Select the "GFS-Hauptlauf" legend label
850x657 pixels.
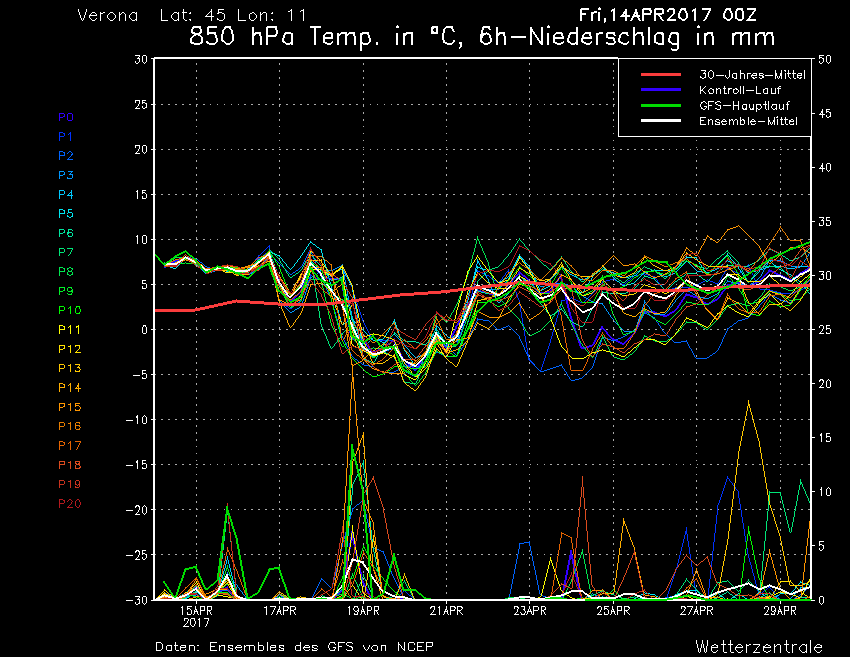pos(744,106)
